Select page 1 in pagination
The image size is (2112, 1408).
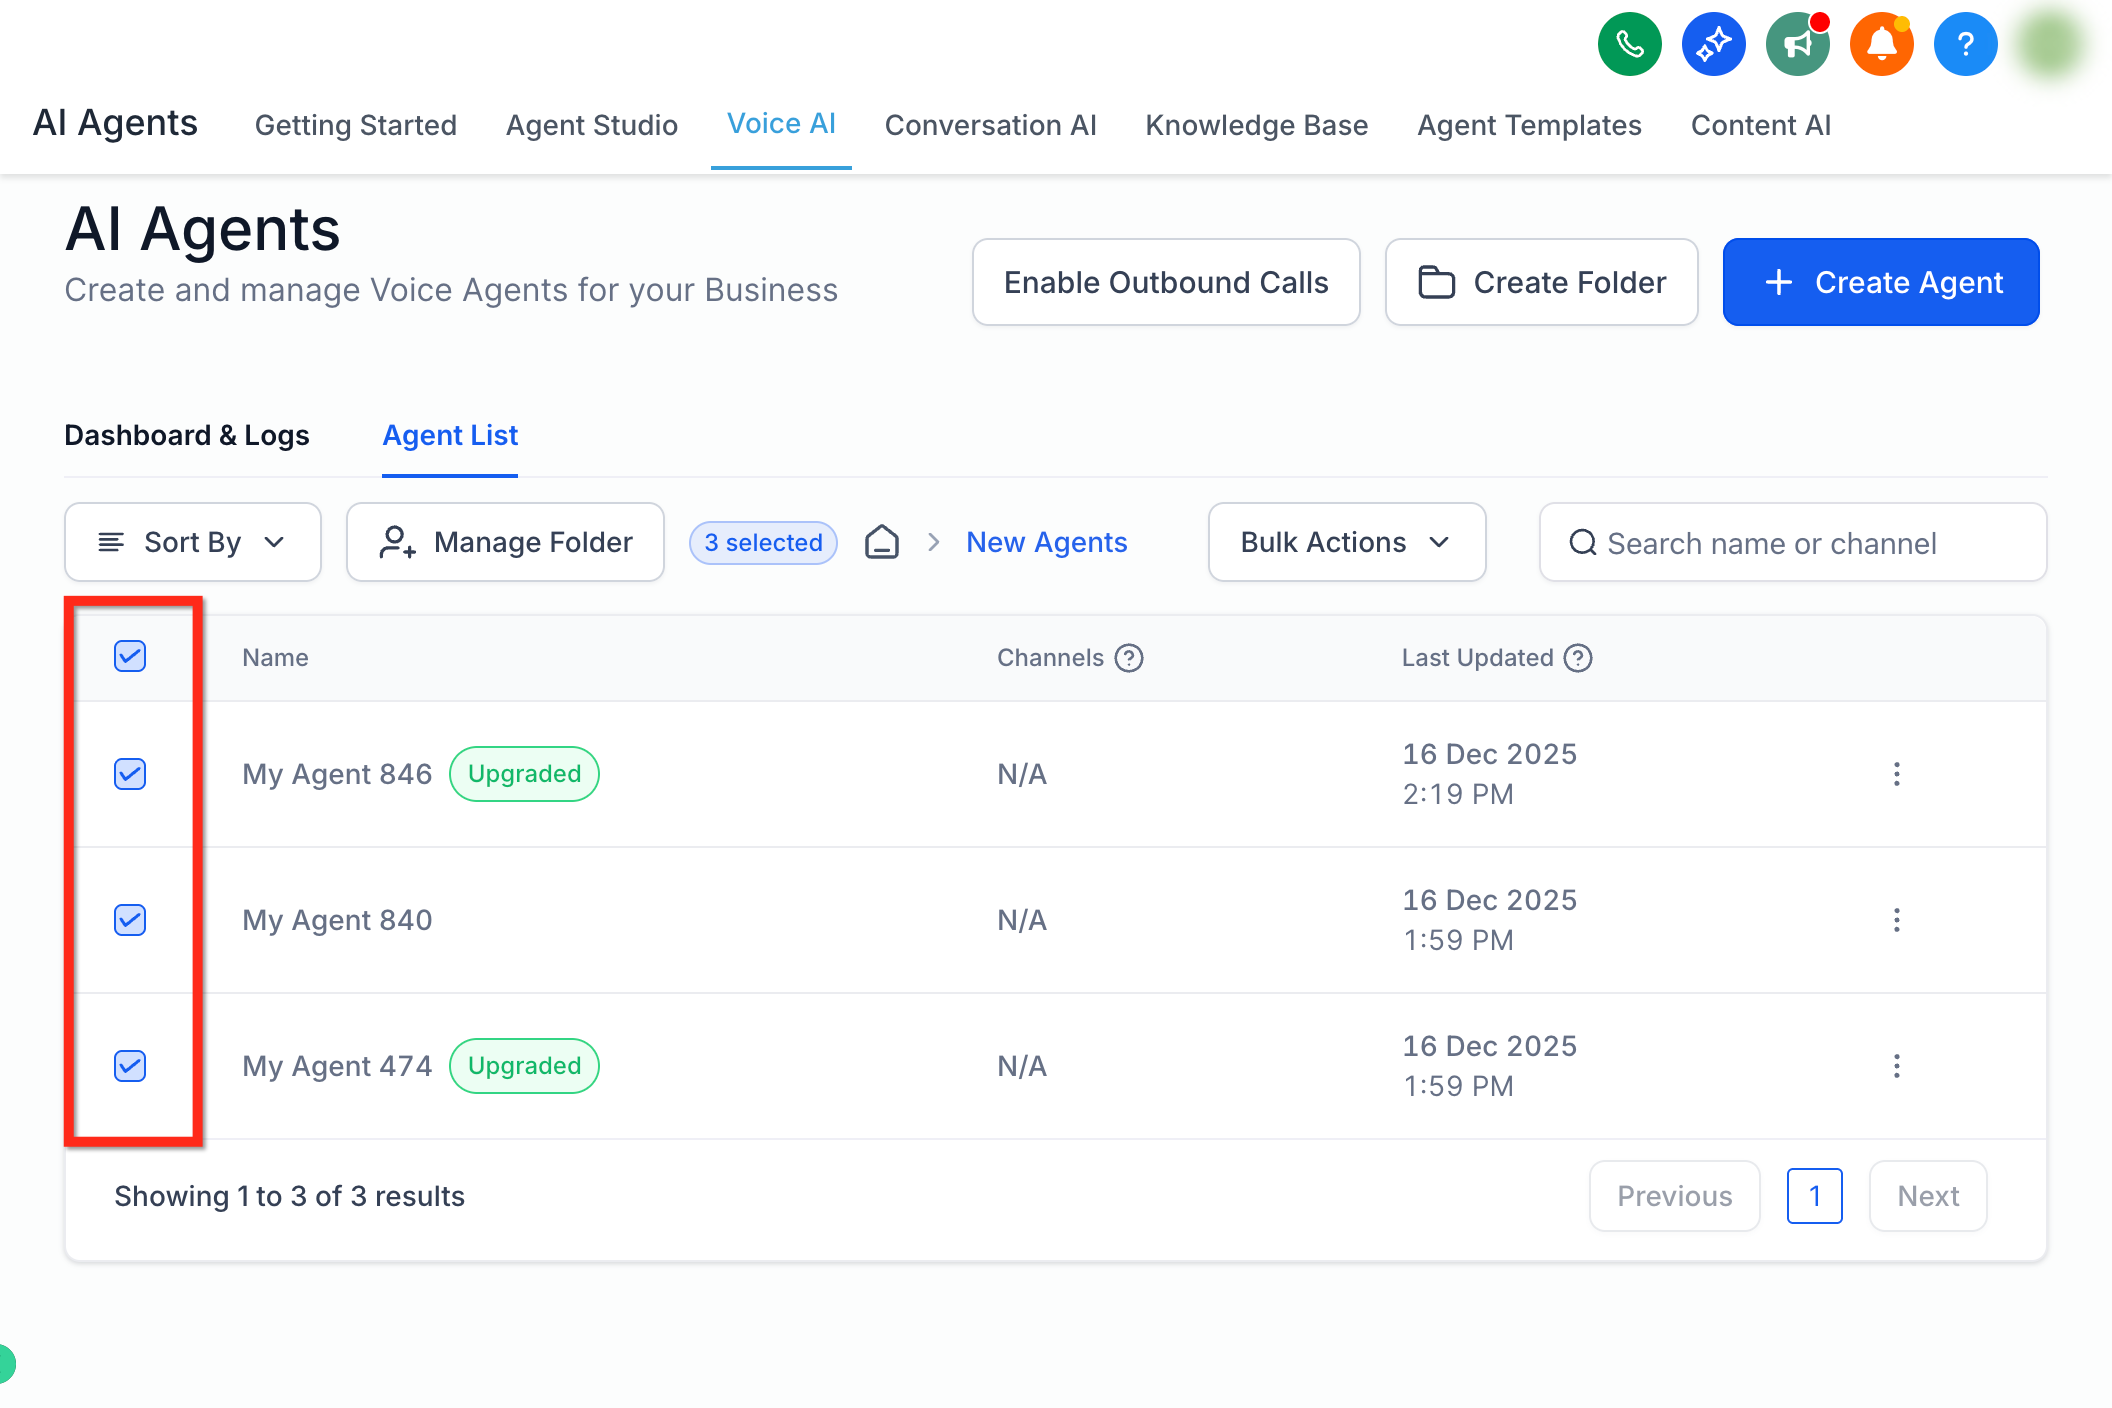click(1815, 1196)
